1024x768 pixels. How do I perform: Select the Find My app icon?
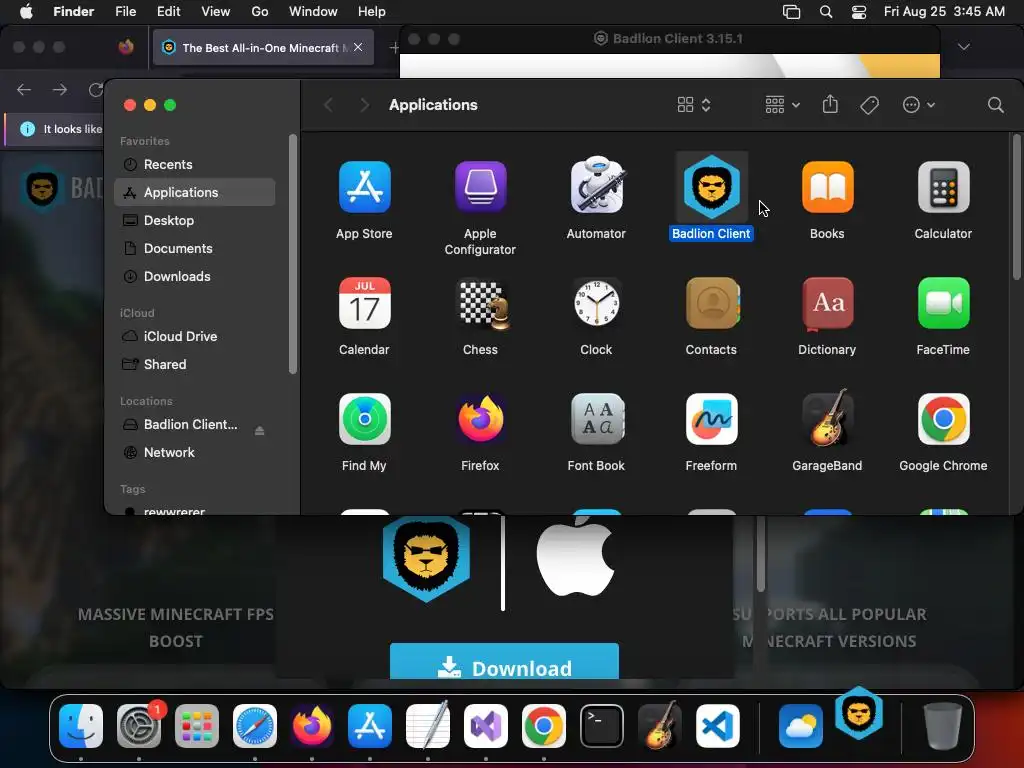[364, 419]
